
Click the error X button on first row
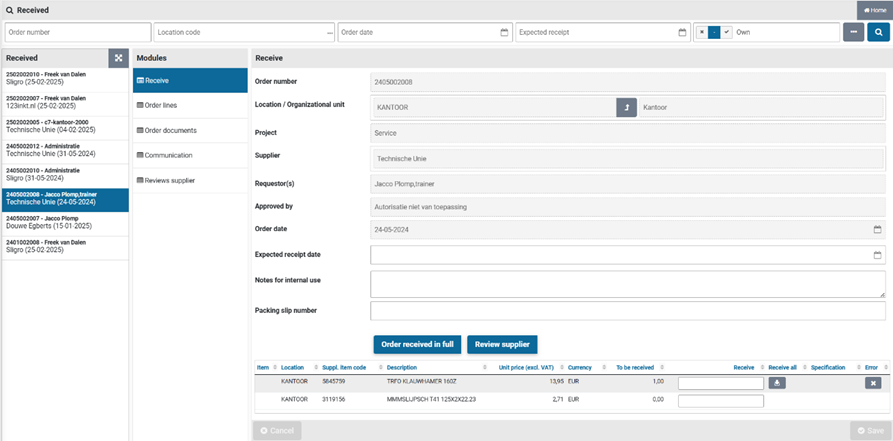click(872, 383)
